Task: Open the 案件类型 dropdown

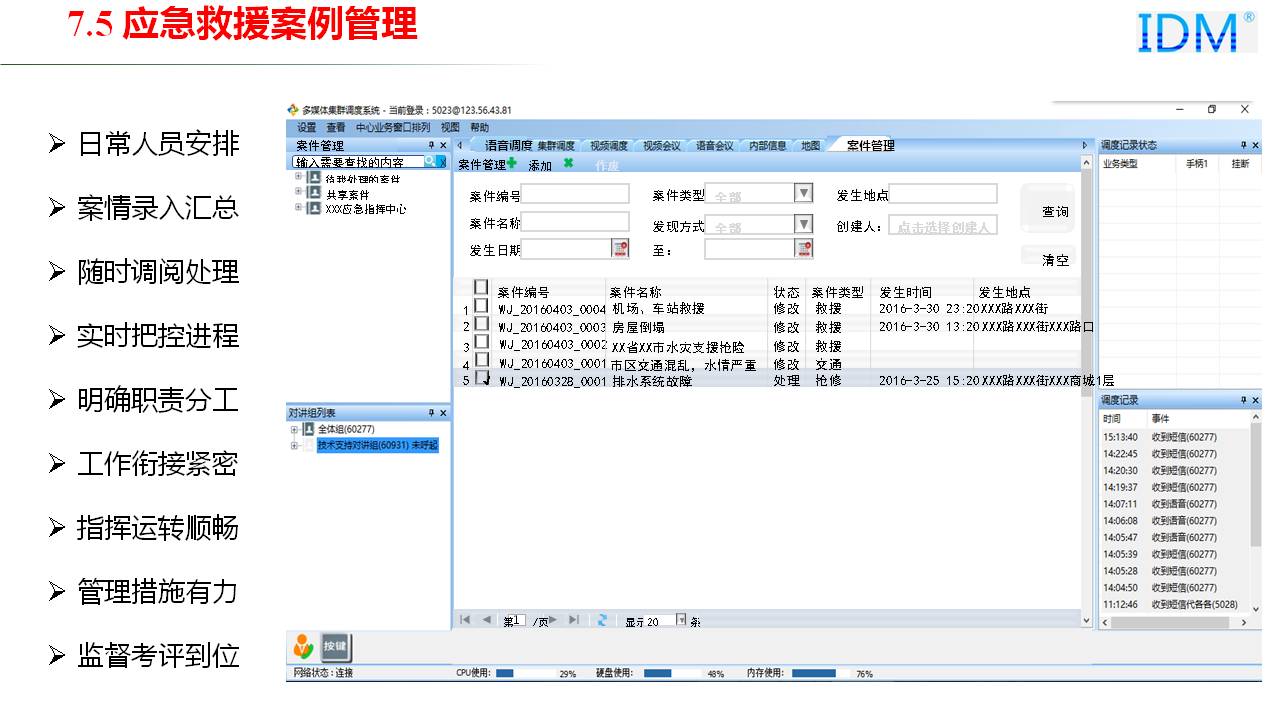Action: coord(804,194)
